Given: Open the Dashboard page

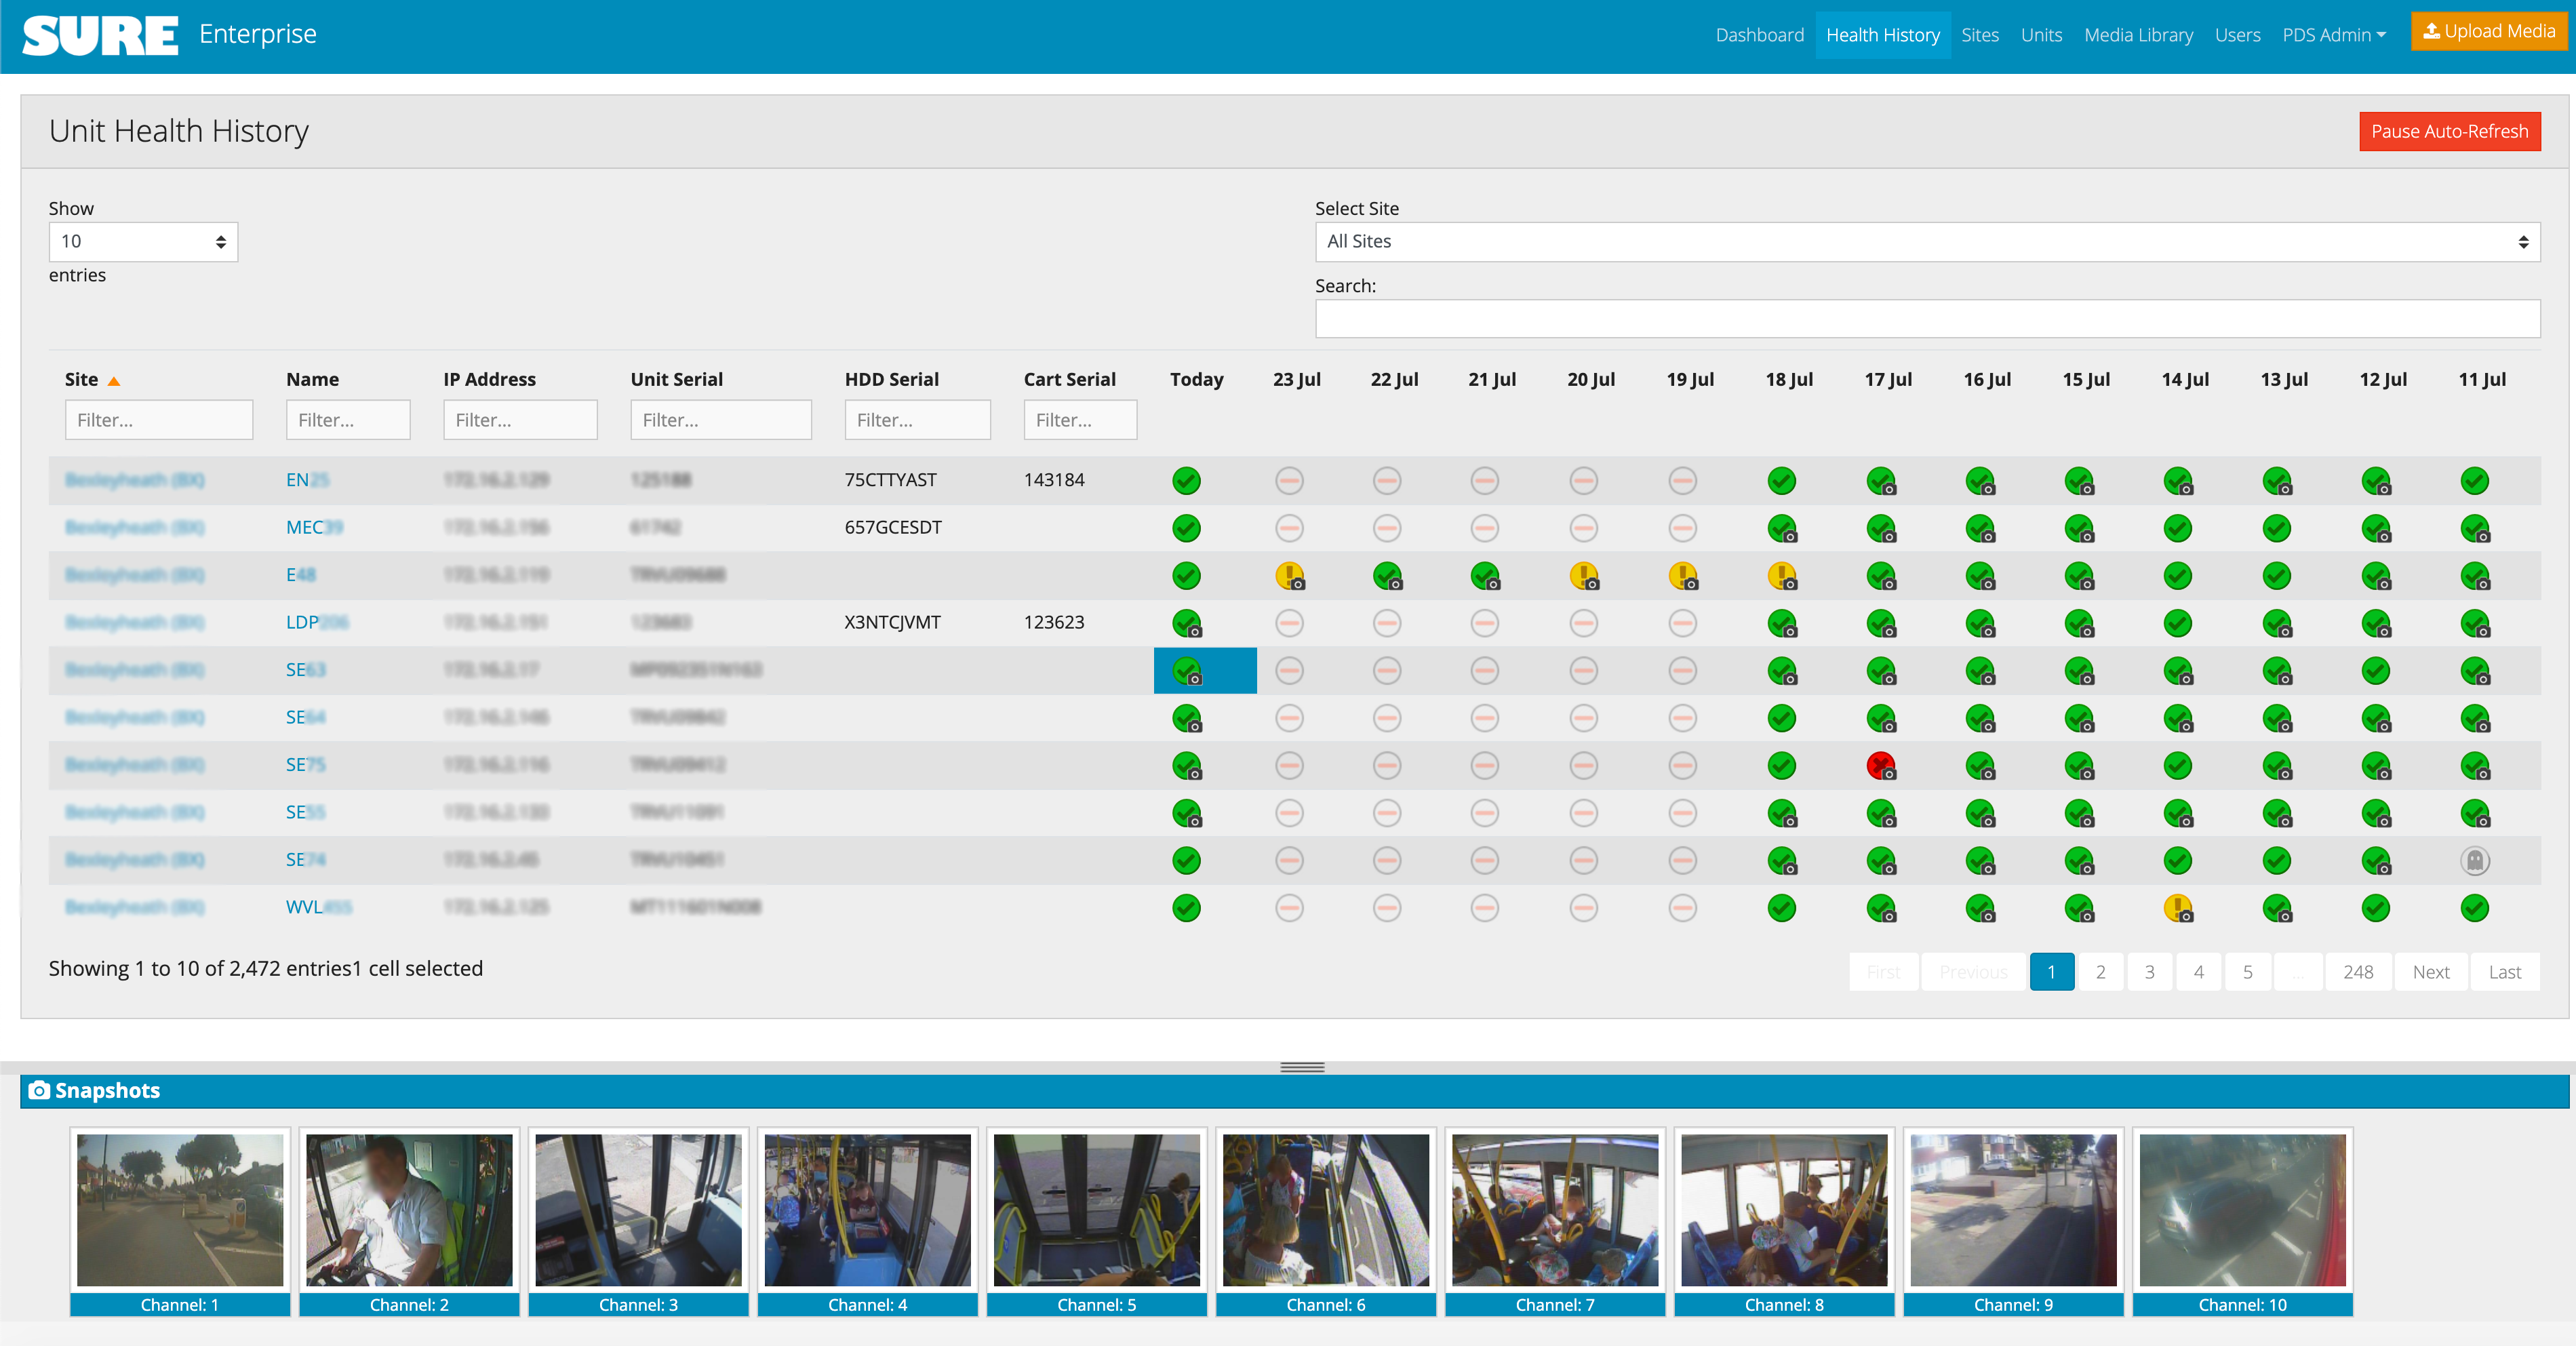Looking at the screenshot, I should point(1759,35).
